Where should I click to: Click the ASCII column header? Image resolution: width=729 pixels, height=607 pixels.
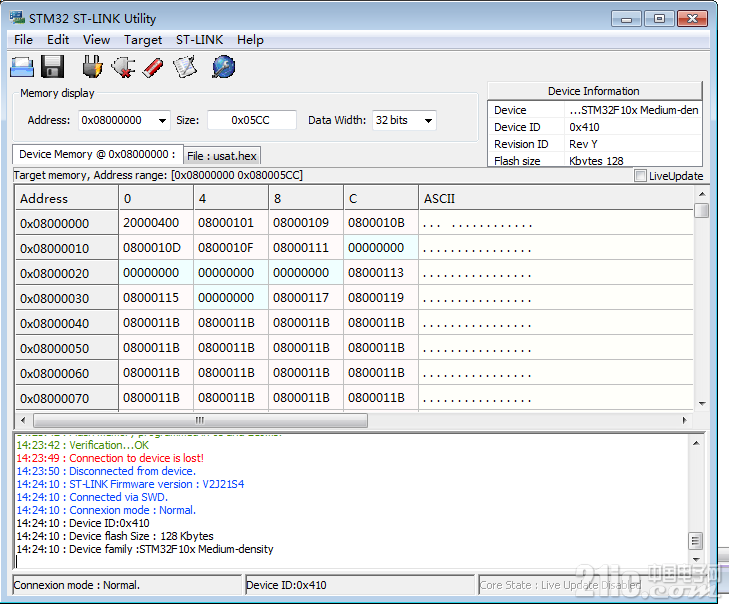(x=556, y=198)
